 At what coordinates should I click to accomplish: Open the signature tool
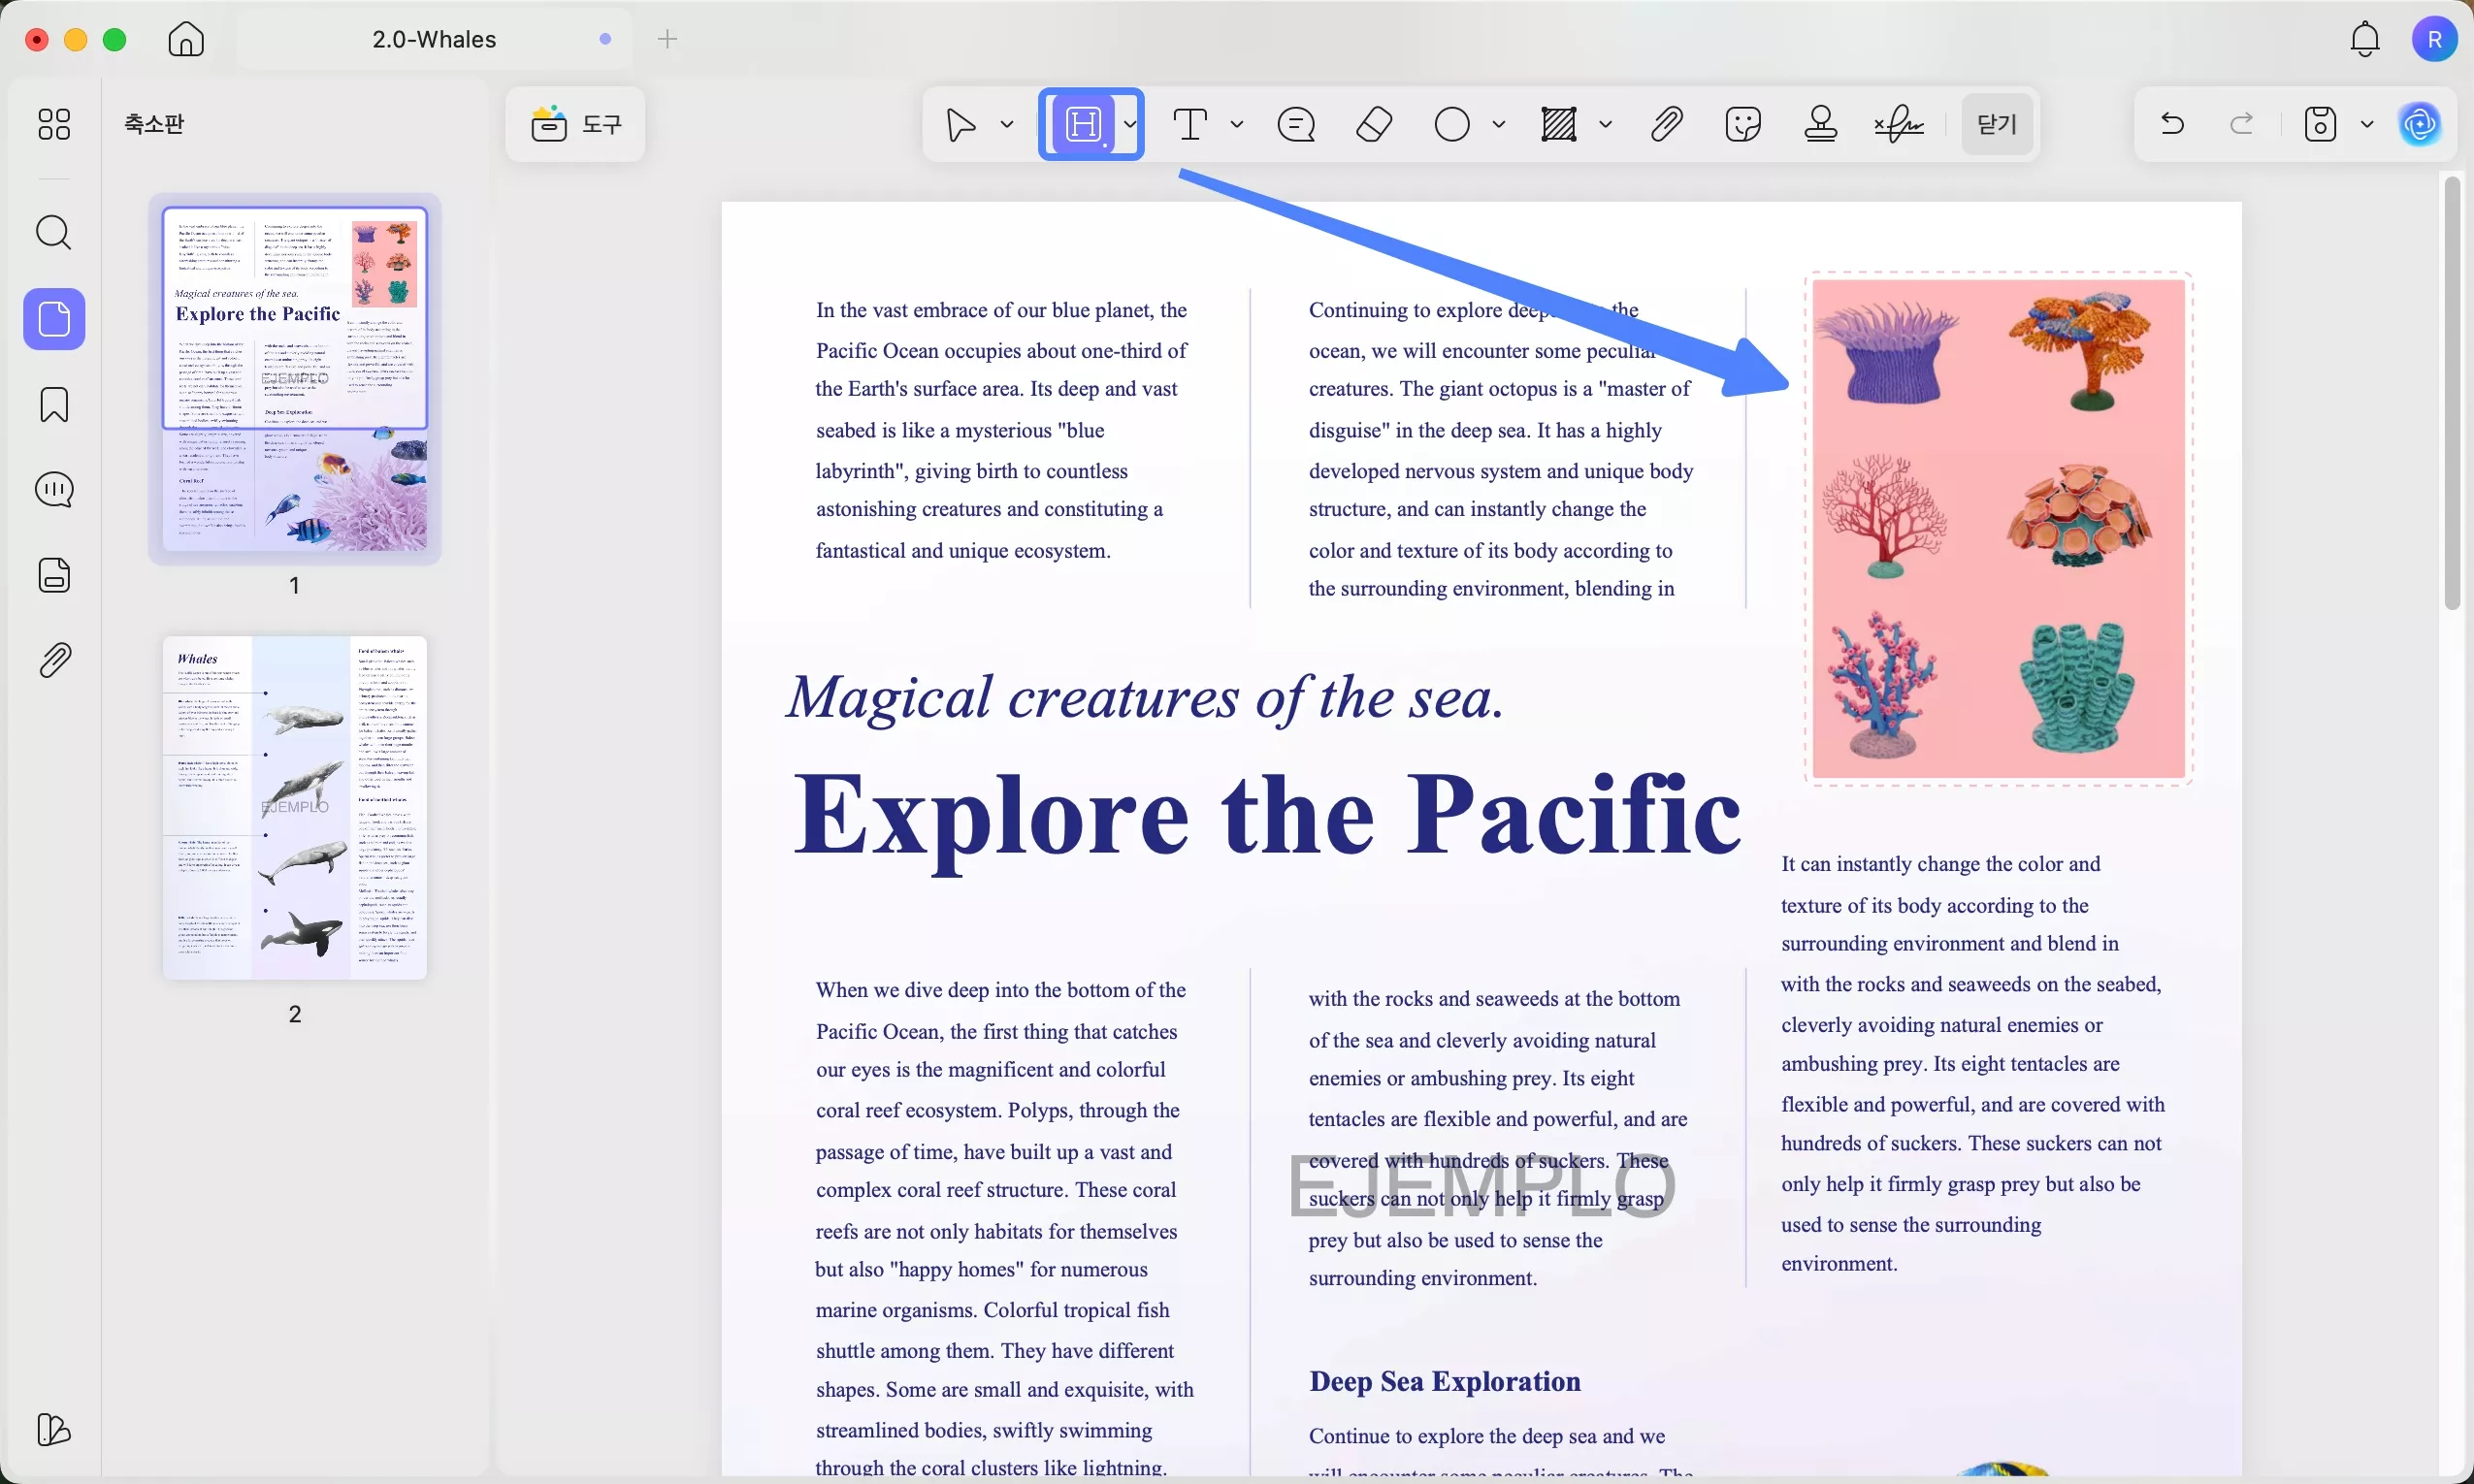pos(1899,125)
